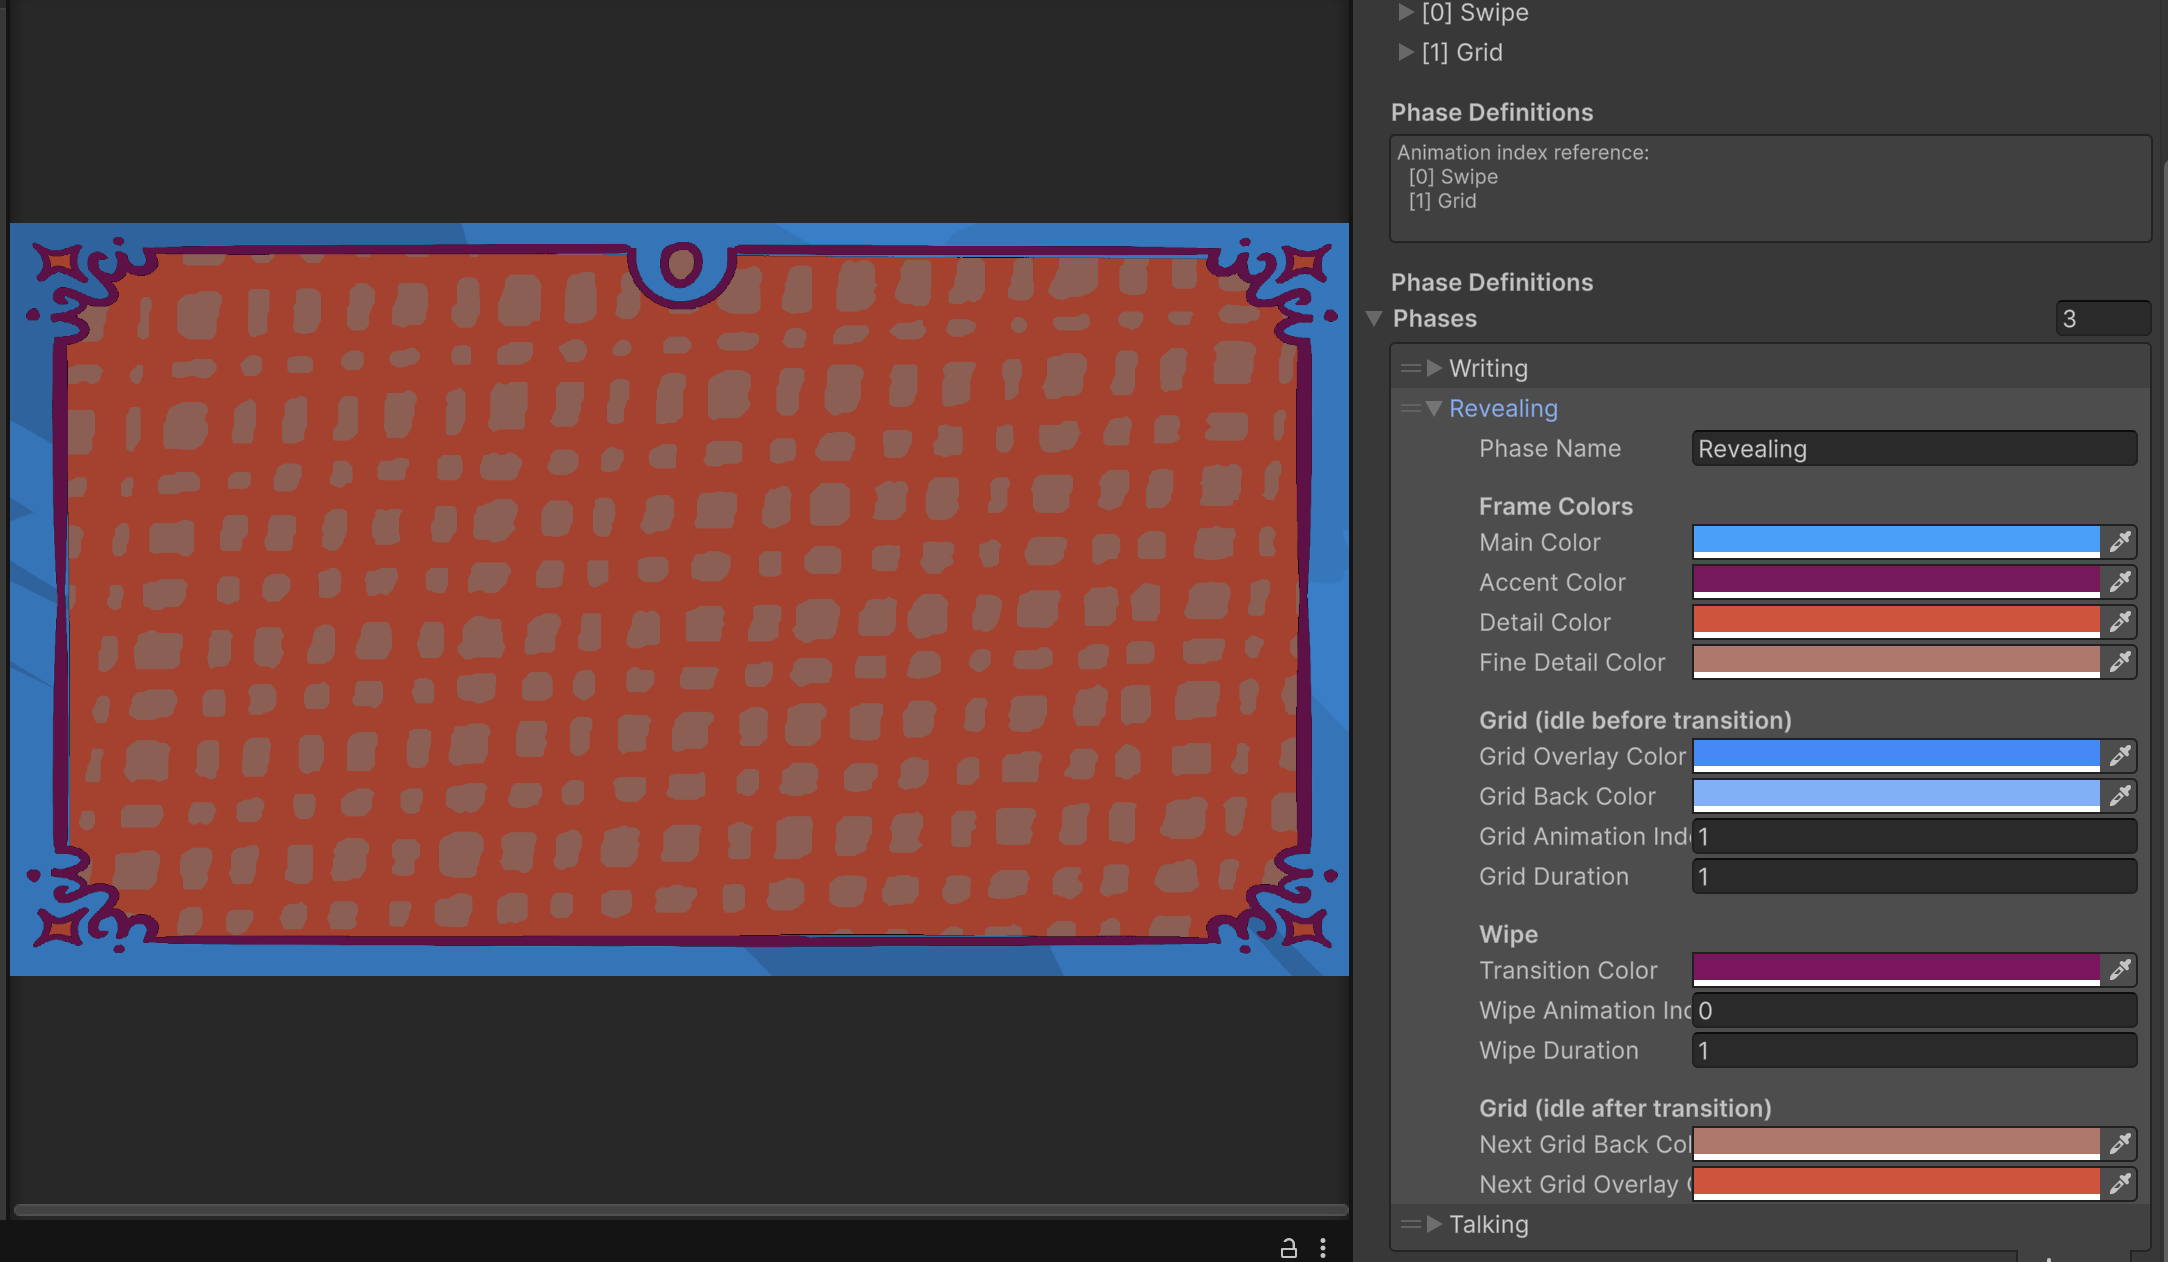Click the Phase Name label
This screenshot has width=2168, height=1262.
pyautogui.click(x=1550, y=448)
